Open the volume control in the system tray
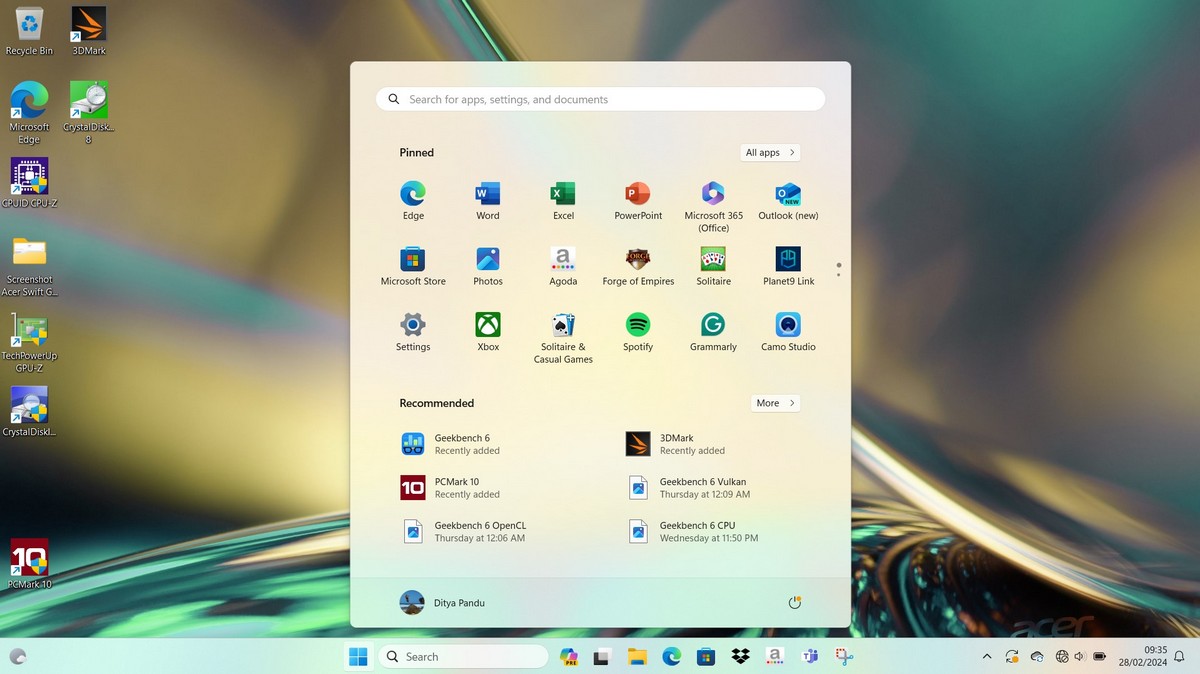This screenshot has width=1200, height=674. pyautogui.click(x=1080, y=657)
